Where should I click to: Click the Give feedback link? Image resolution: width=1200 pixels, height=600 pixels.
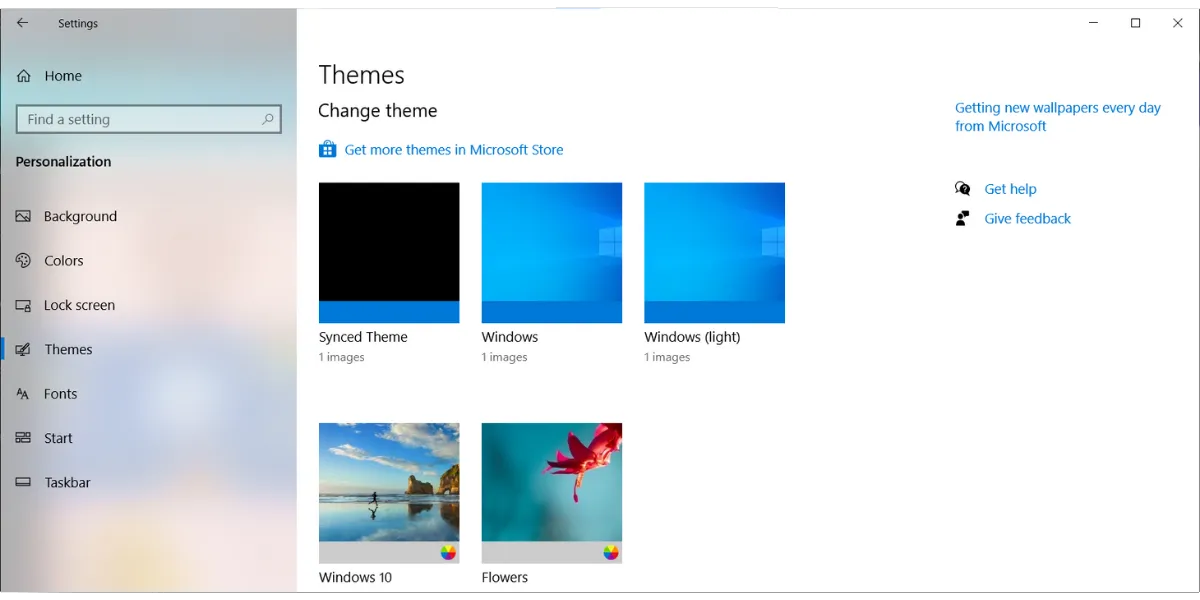(x=1027, y=218)
